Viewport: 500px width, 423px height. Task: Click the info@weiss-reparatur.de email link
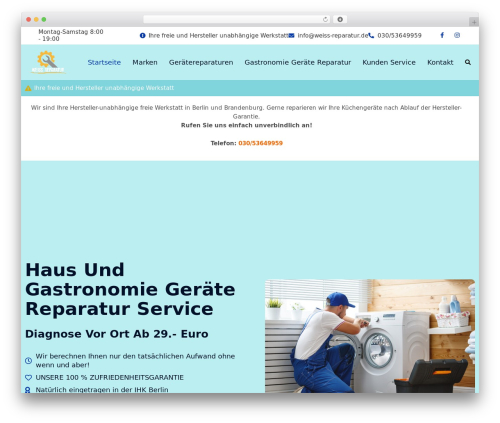(x=333, y=35)
